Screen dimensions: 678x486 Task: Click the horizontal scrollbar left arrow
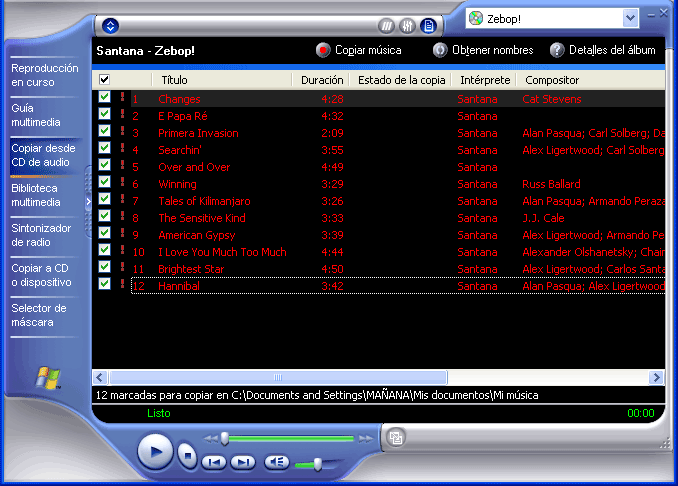click(x=100, y=377)
